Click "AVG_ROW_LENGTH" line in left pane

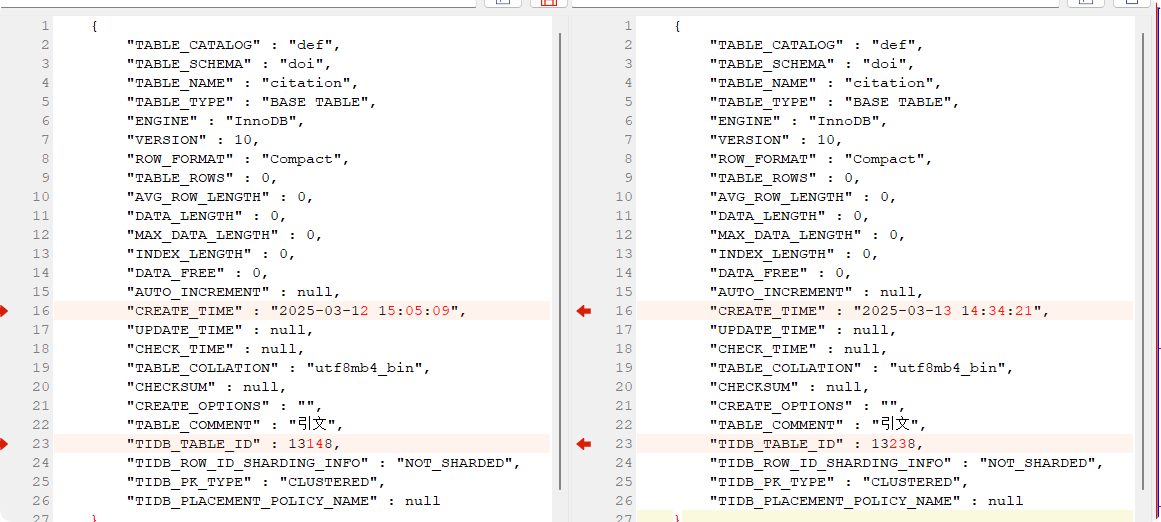coord(220,197)
